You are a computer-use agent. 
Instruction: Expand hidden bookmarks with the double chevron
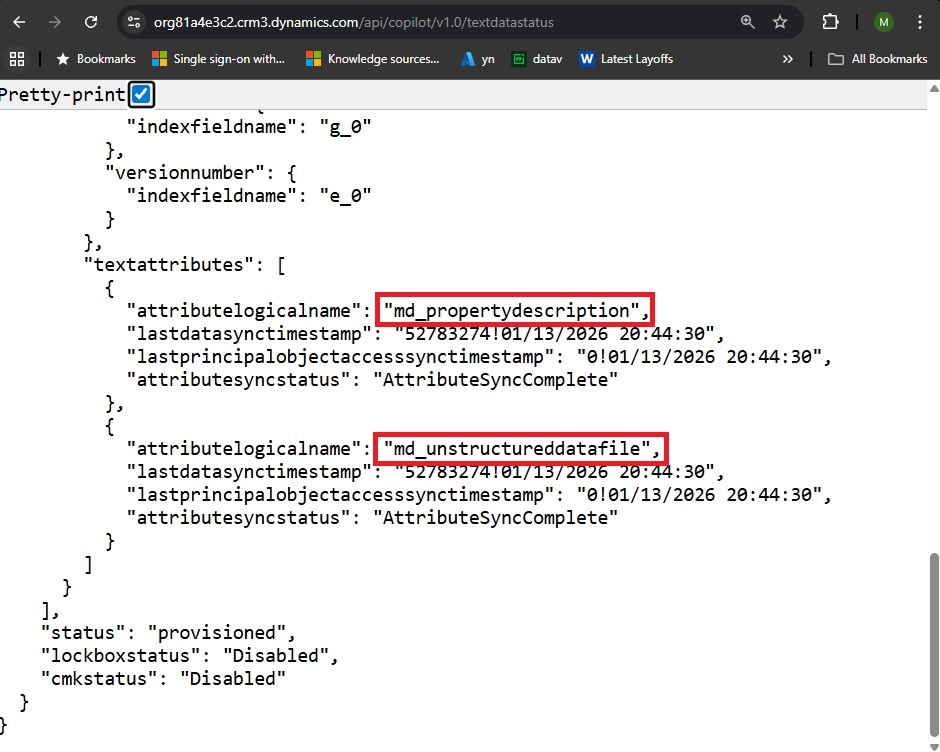[788, 59]
